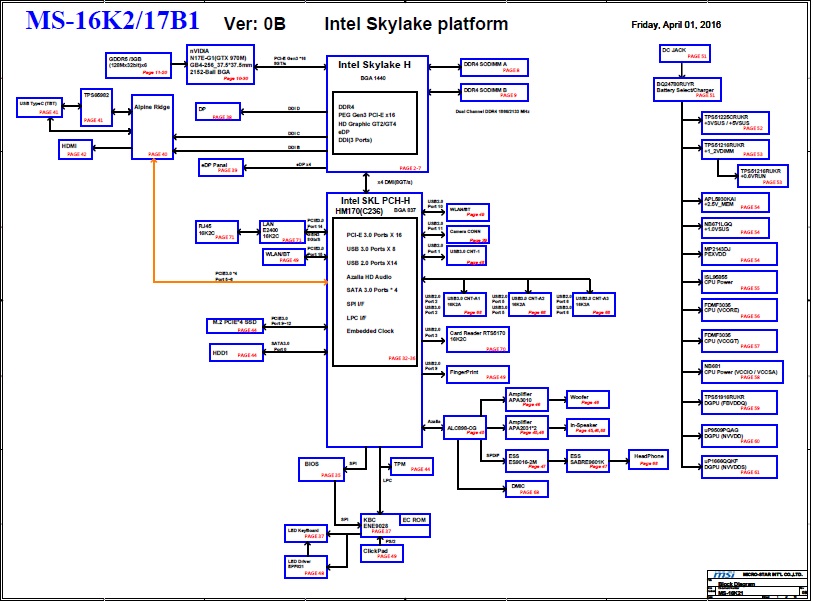The image size is (813, 602).
Task: Click the uP9509PQAG DGPU (NVVDD) block
Action: tap(739, 436)
